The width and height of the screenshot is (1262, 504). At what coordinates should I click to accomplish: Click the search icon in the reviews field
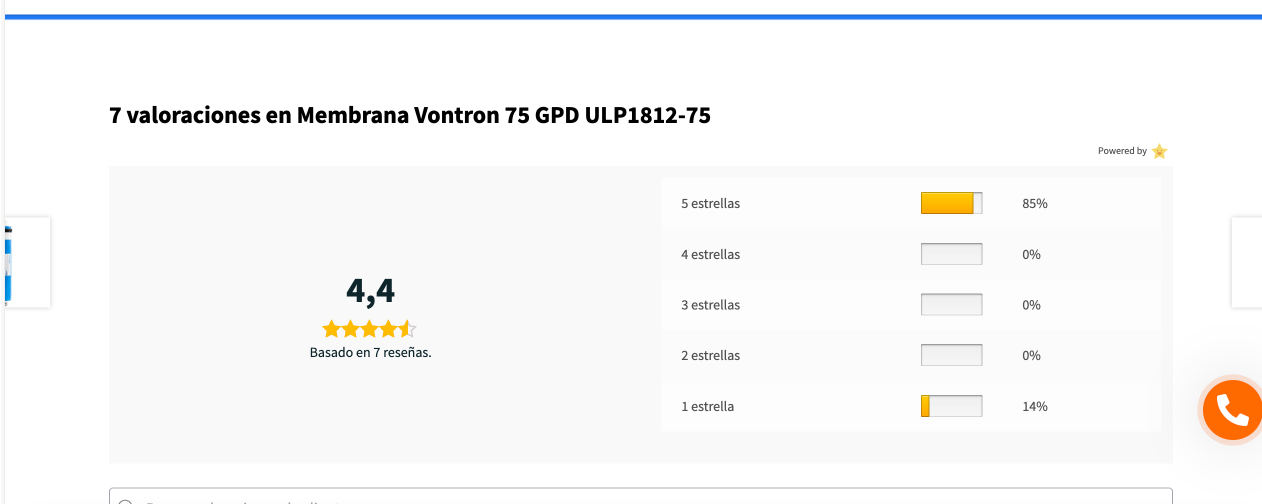coord(126,503)
